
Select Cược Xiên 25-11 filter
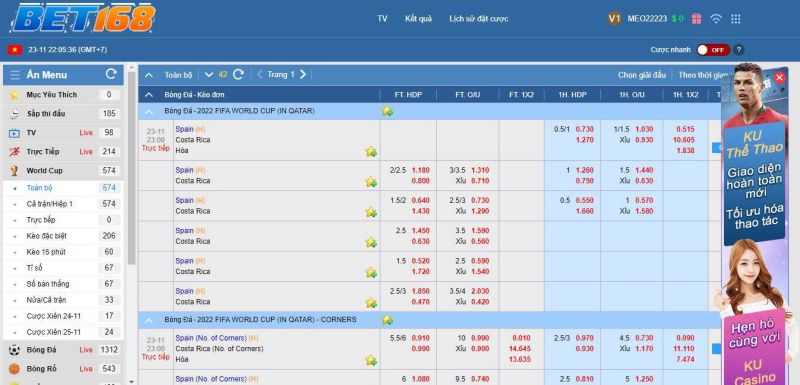(63, 332)
